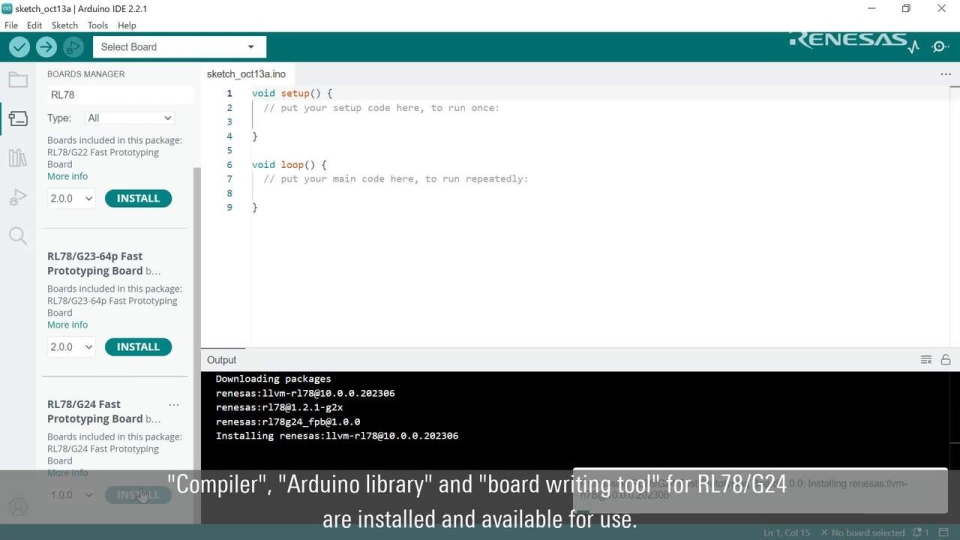Open the Select Board dropdown
The width and height of the screenshot is (960, 540).
pyautogui.click(x=179, y=47)
